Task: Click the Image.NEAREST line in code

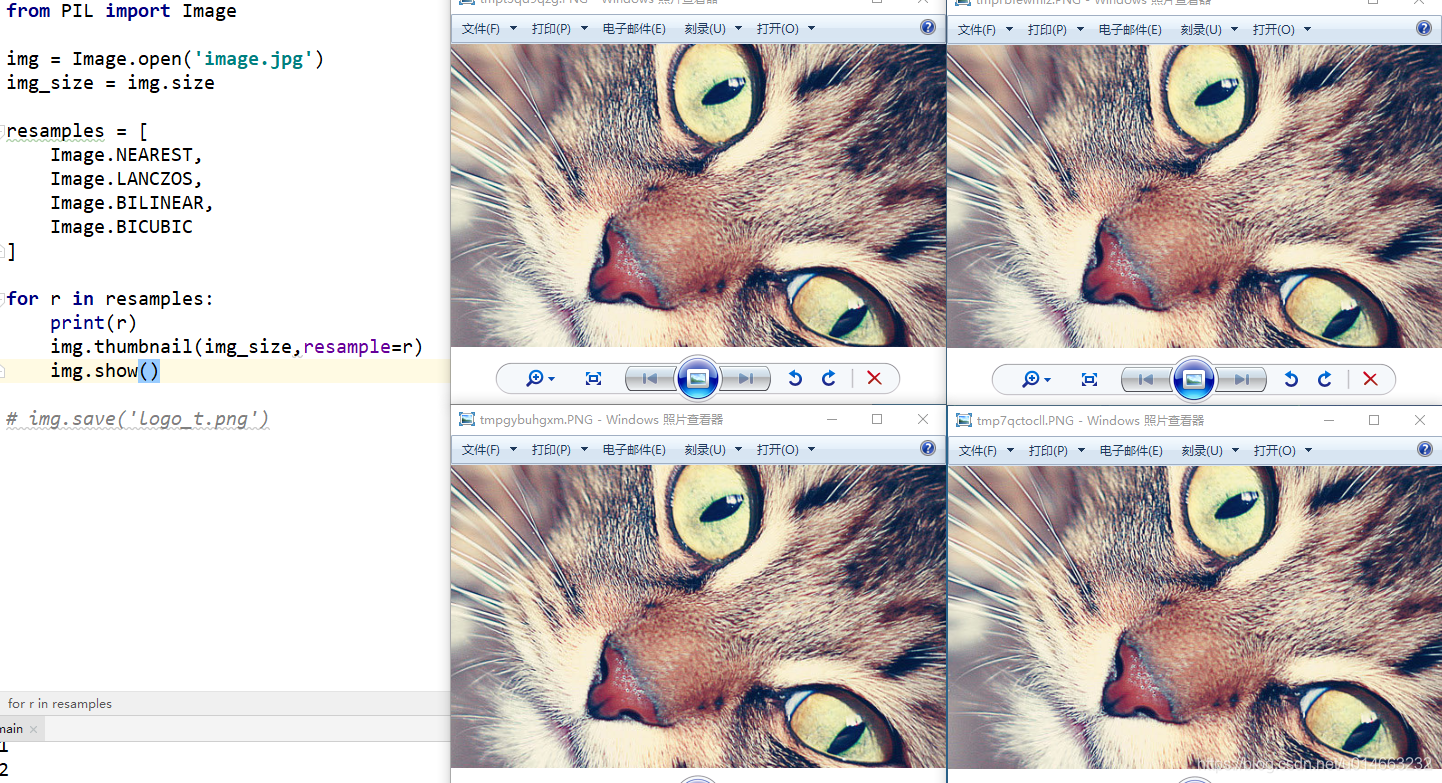Action: click(x=126, y=155)
